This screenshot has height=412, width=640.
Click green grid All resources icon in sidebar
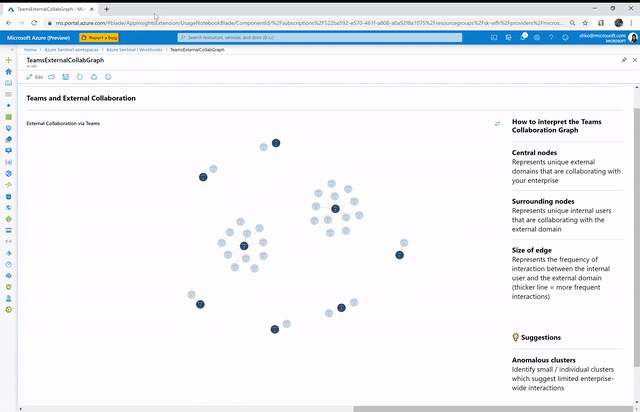click(8, 117)
